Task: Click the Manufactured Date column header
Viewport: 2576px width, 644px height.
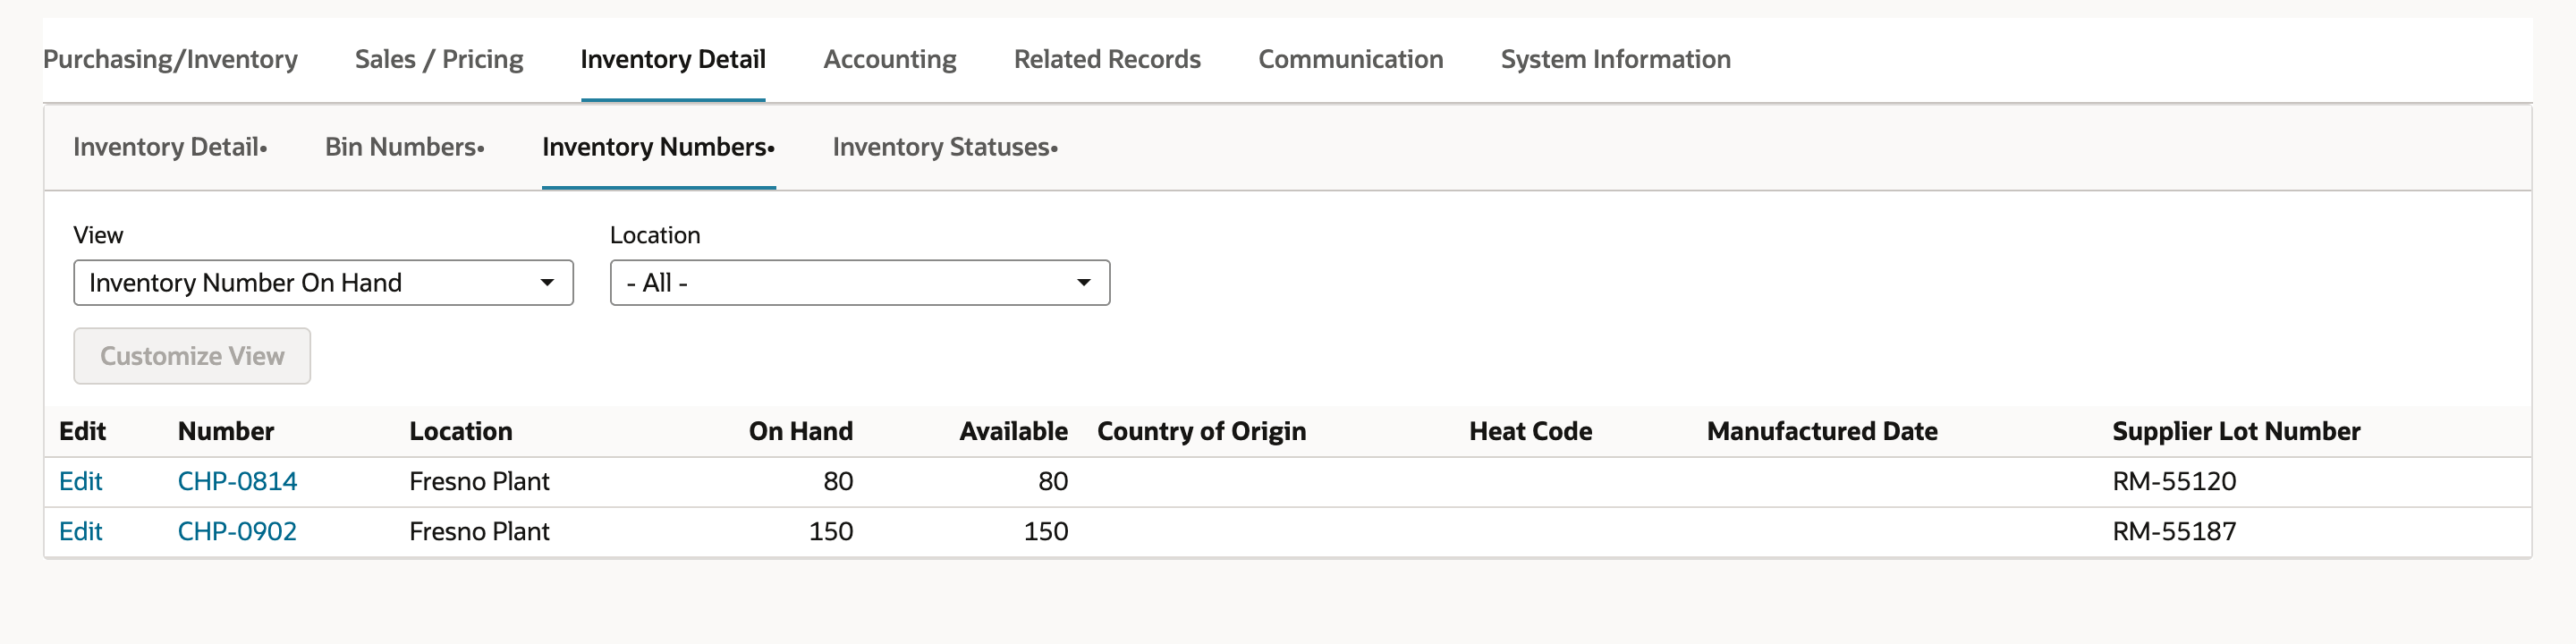Action: point(1822,431)
